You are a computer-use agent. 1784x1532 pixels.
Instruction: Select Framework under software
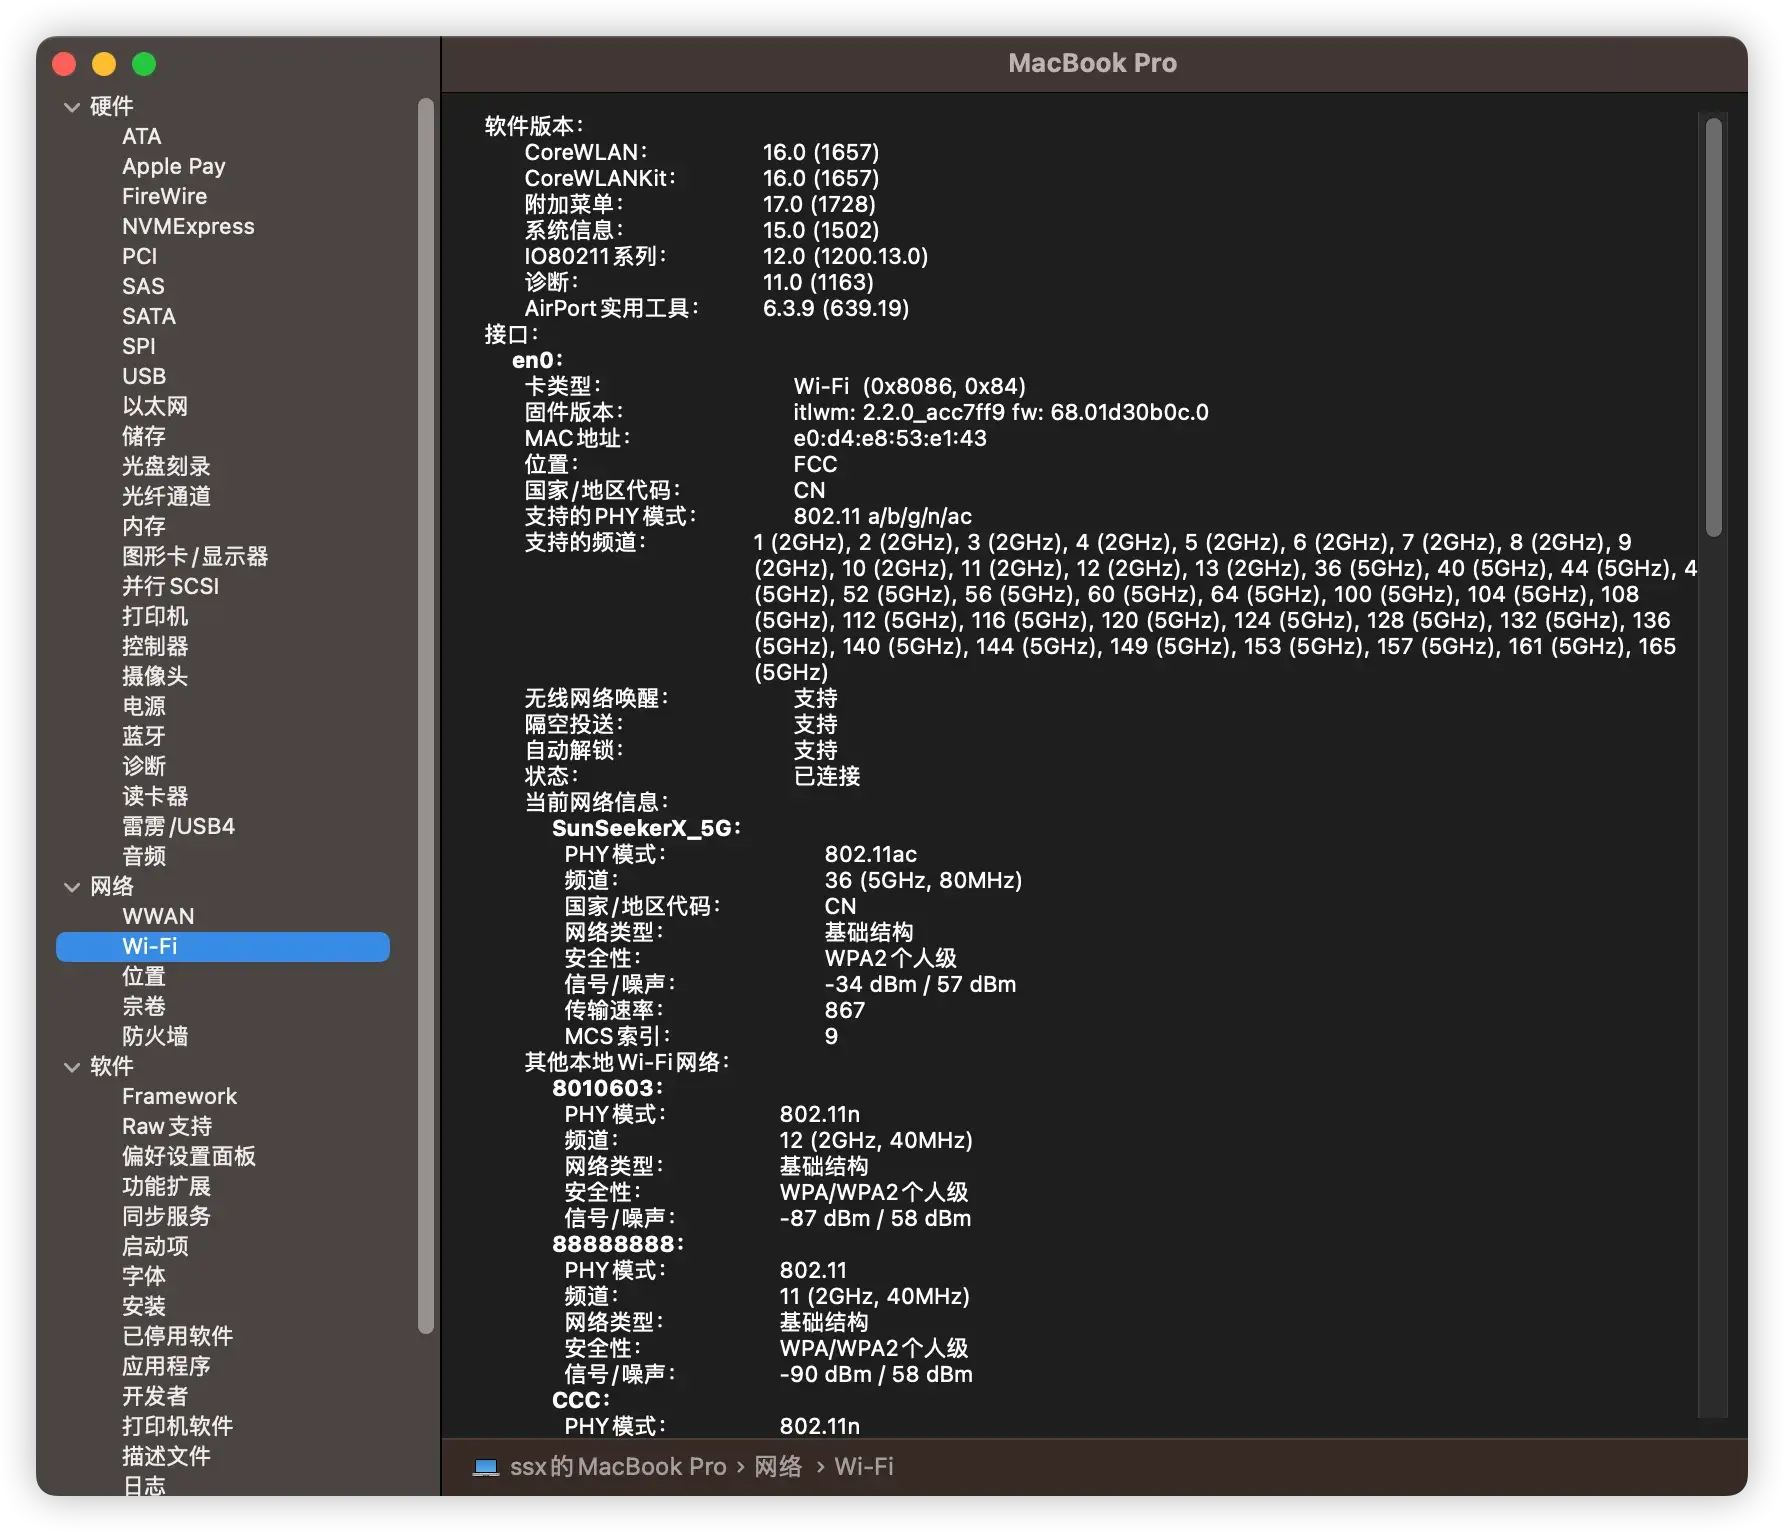pos(180,1097)
